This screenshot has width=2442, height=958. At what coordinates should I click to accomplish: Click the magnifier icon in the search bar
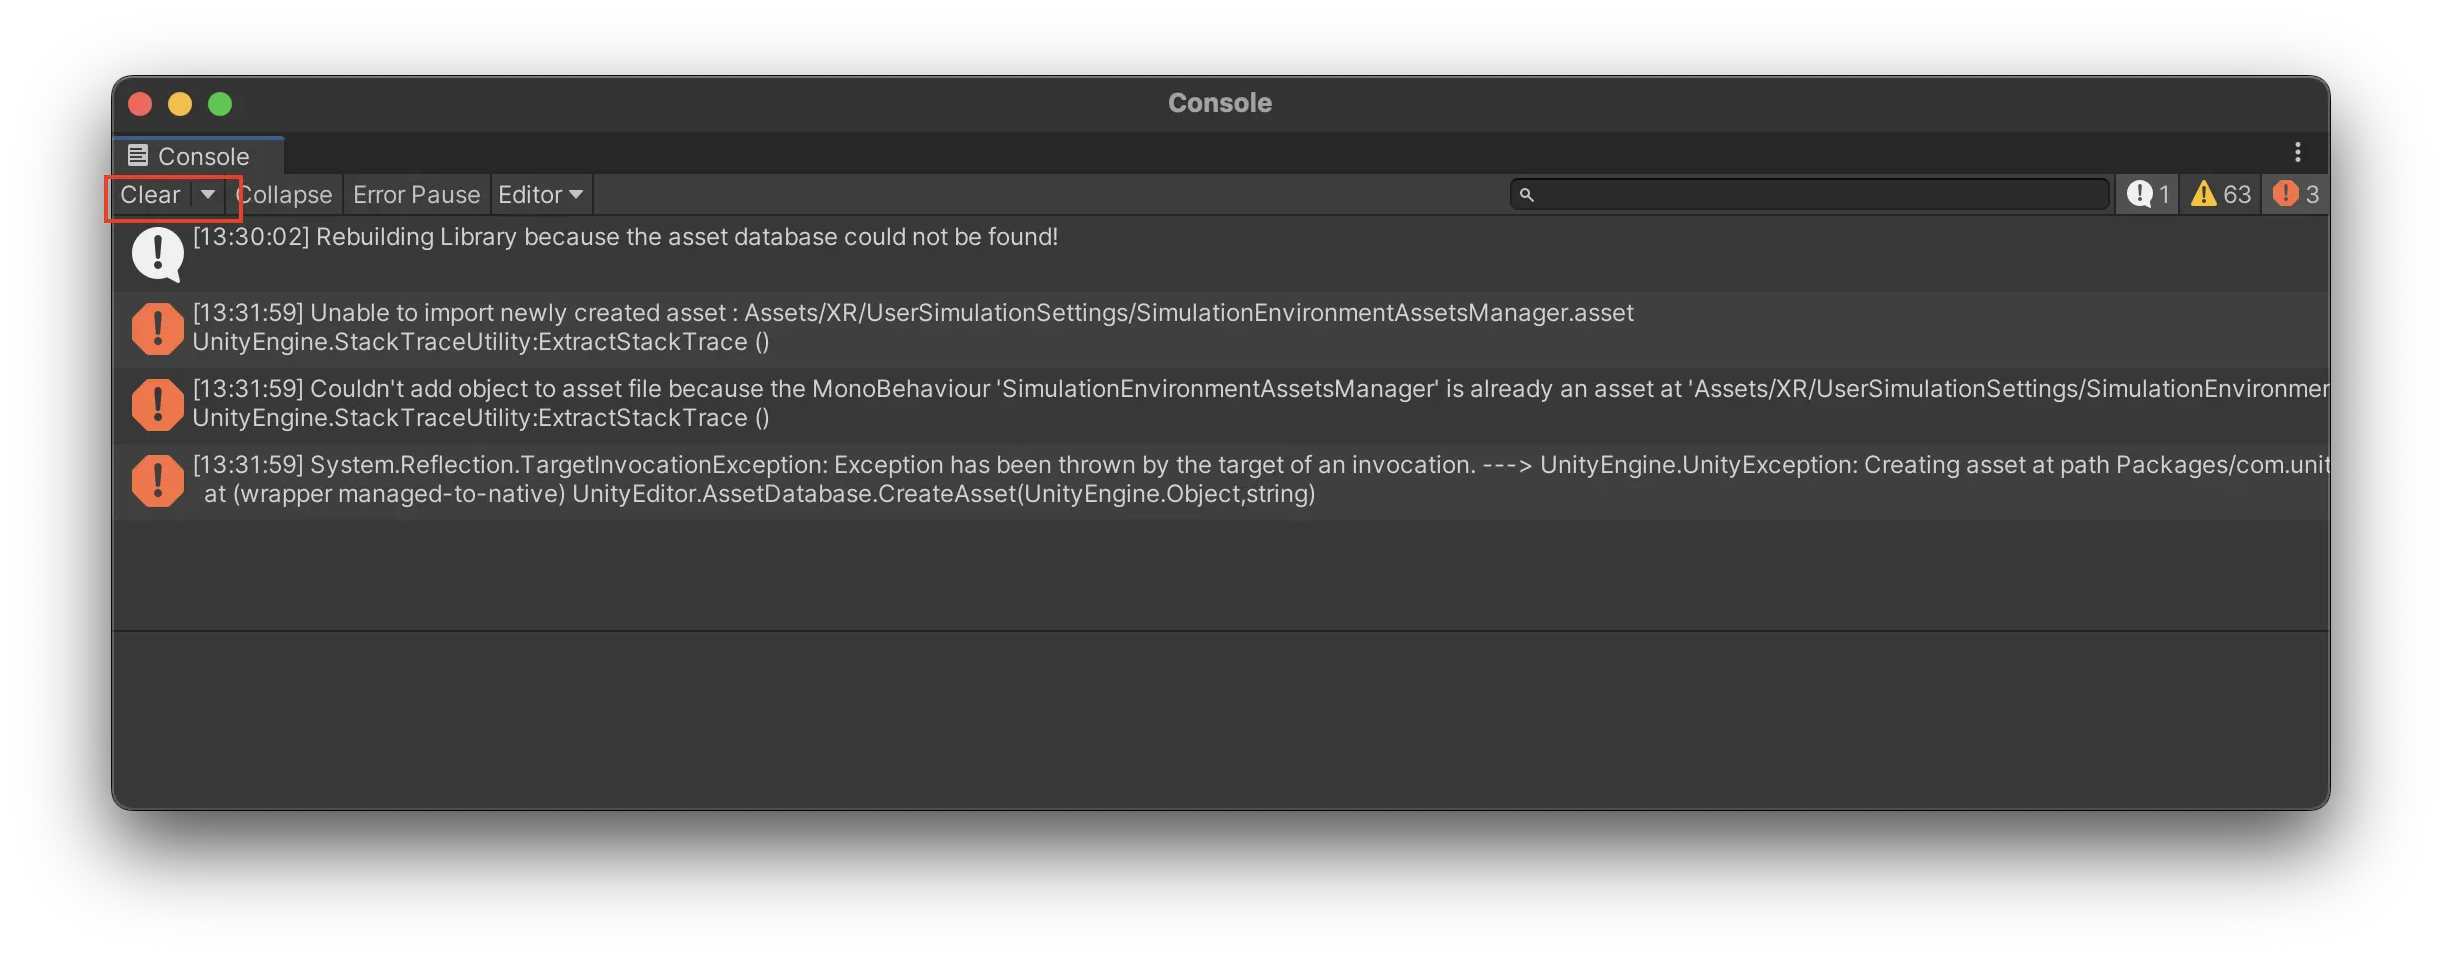[1527, 195]
